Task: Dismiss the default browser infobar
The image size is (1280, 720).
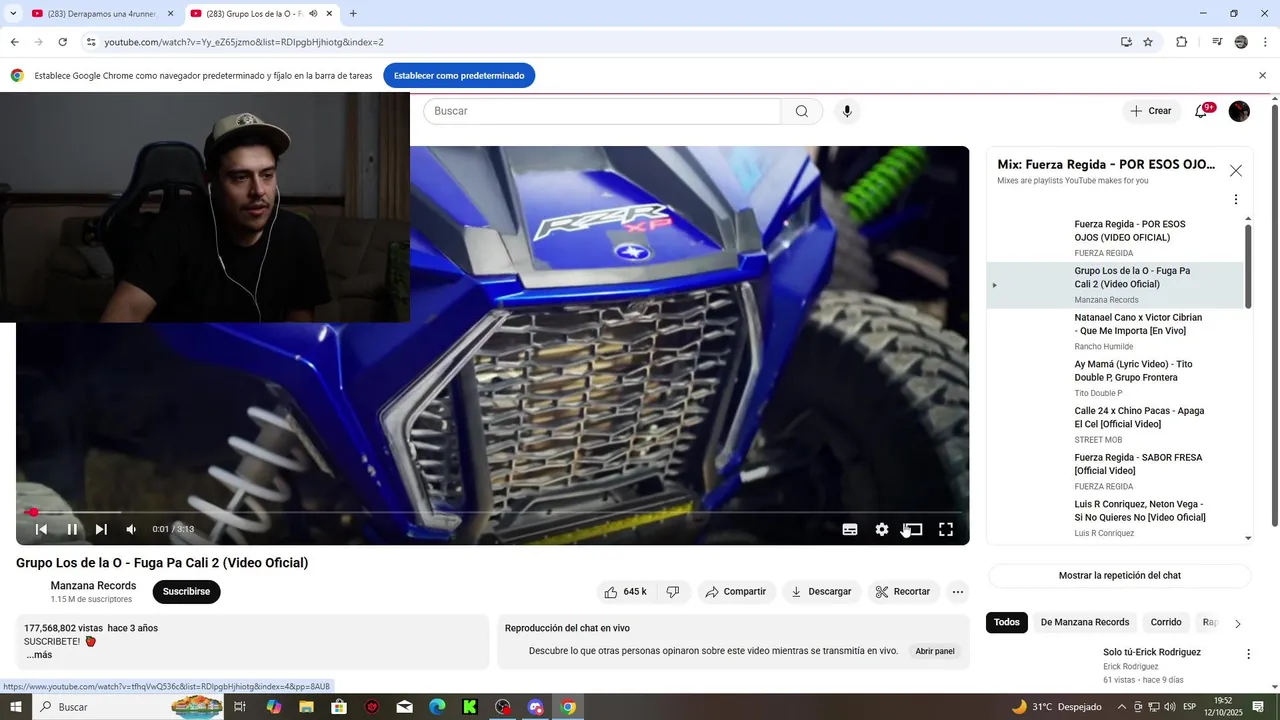Action: (x=1262, y=75)
